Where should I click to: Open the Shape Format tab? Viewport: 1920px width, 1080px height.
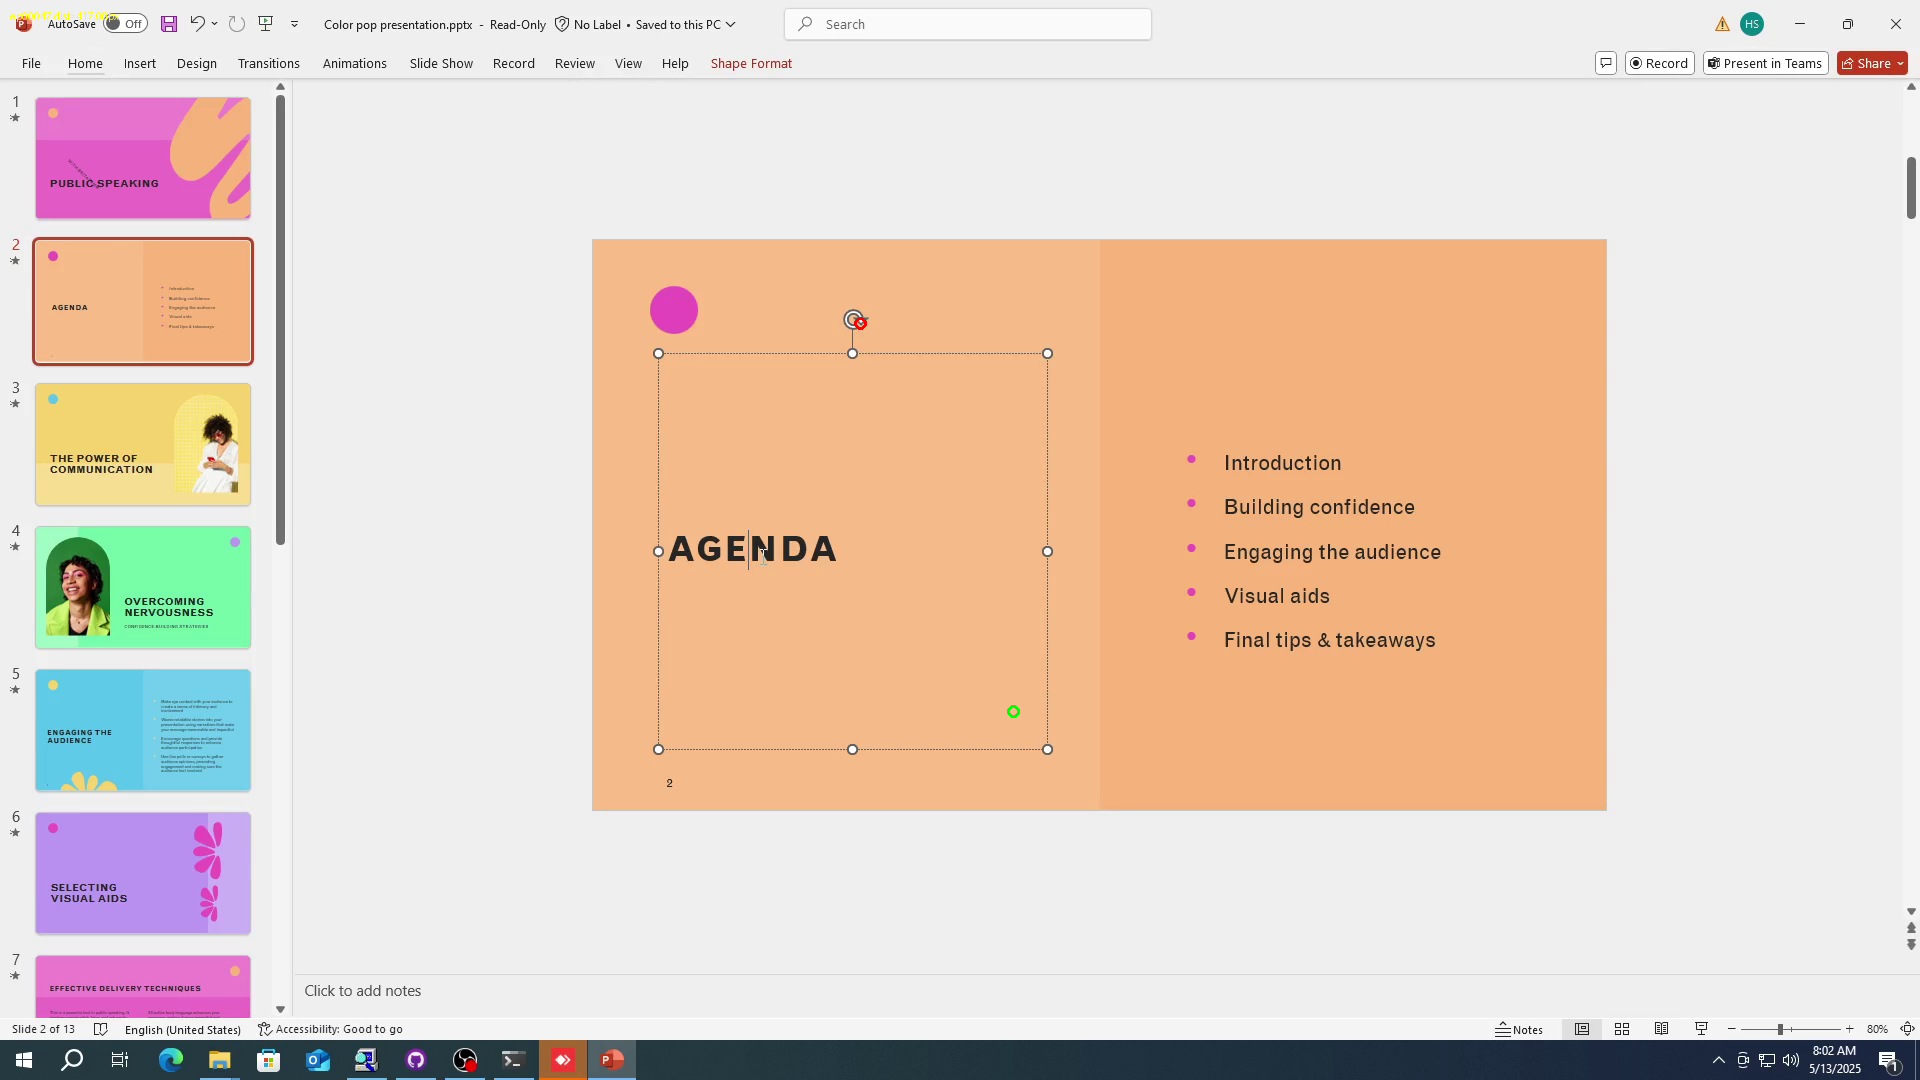pos(750,63)
